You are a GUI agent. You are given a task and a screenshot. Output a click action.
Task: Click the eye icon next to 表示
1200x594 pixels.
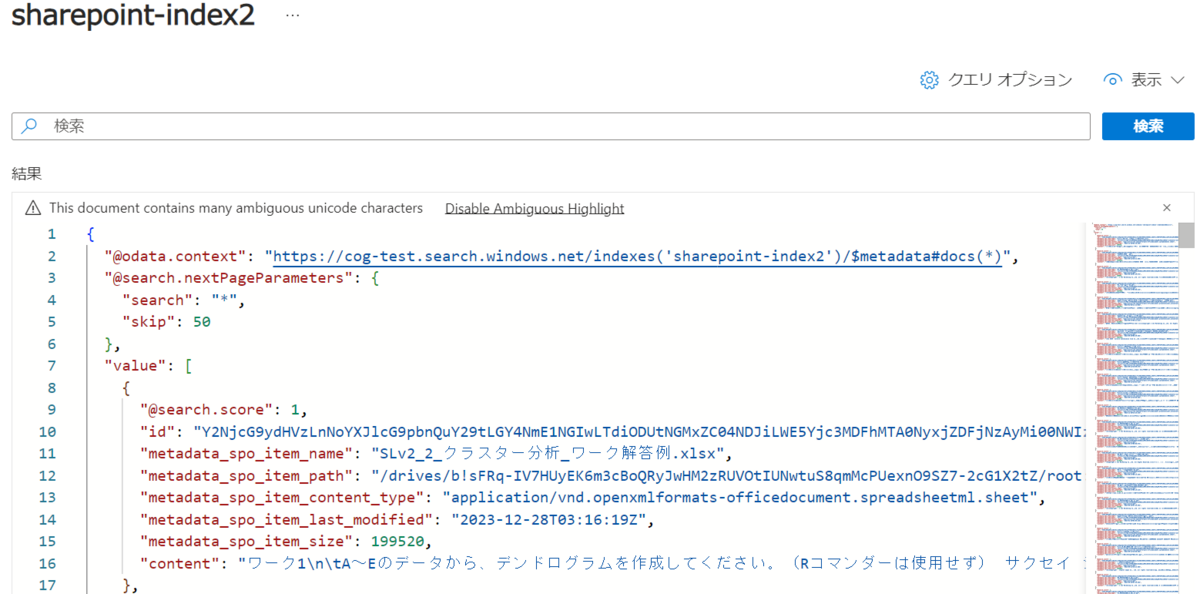pyautogui.click(x=1113, y=80)
